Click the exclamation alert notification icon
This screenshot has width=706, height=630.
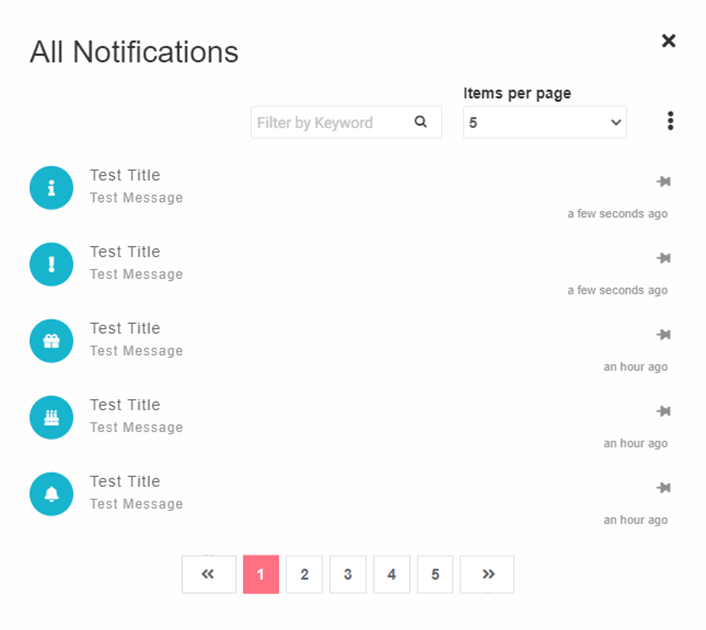pyautogui.click(x=52, y=264)
